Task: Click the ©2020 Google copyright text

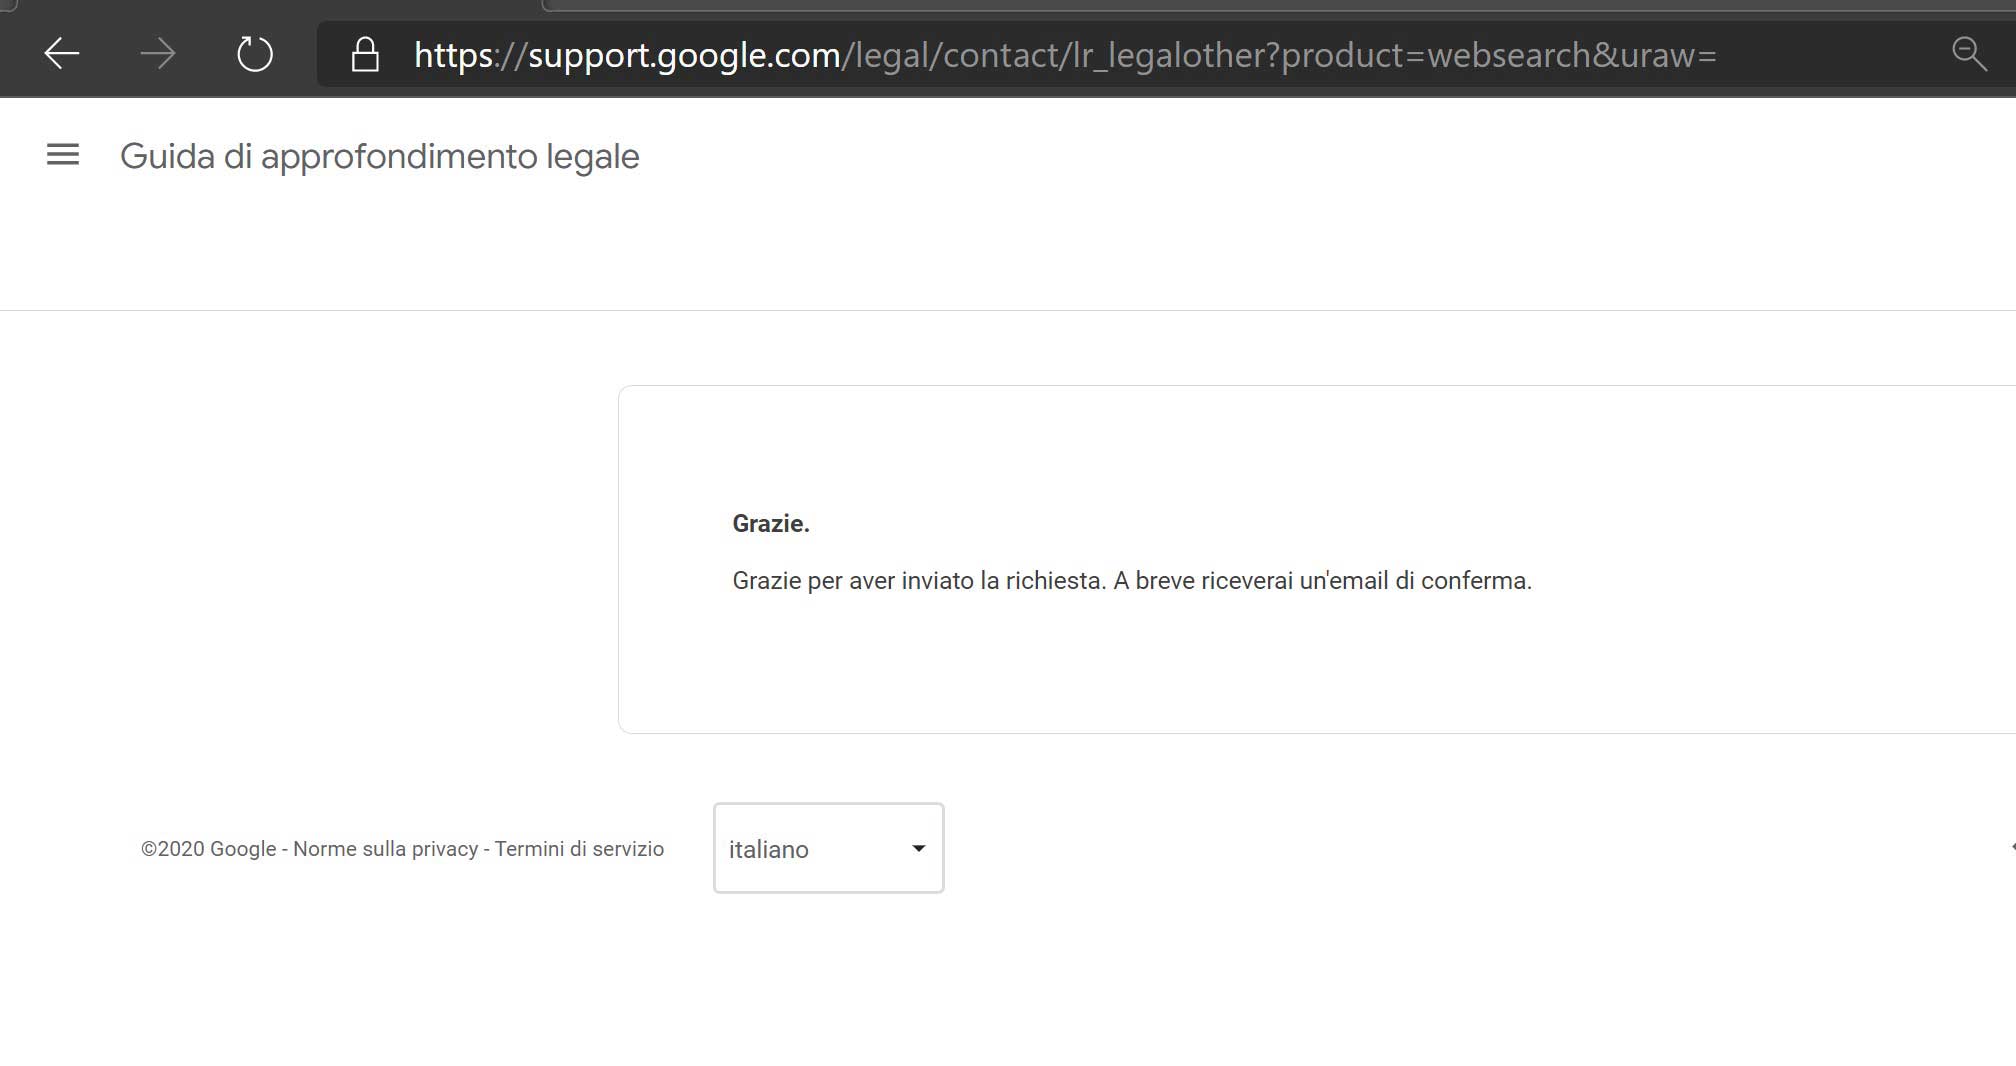Action: (208, 849)
